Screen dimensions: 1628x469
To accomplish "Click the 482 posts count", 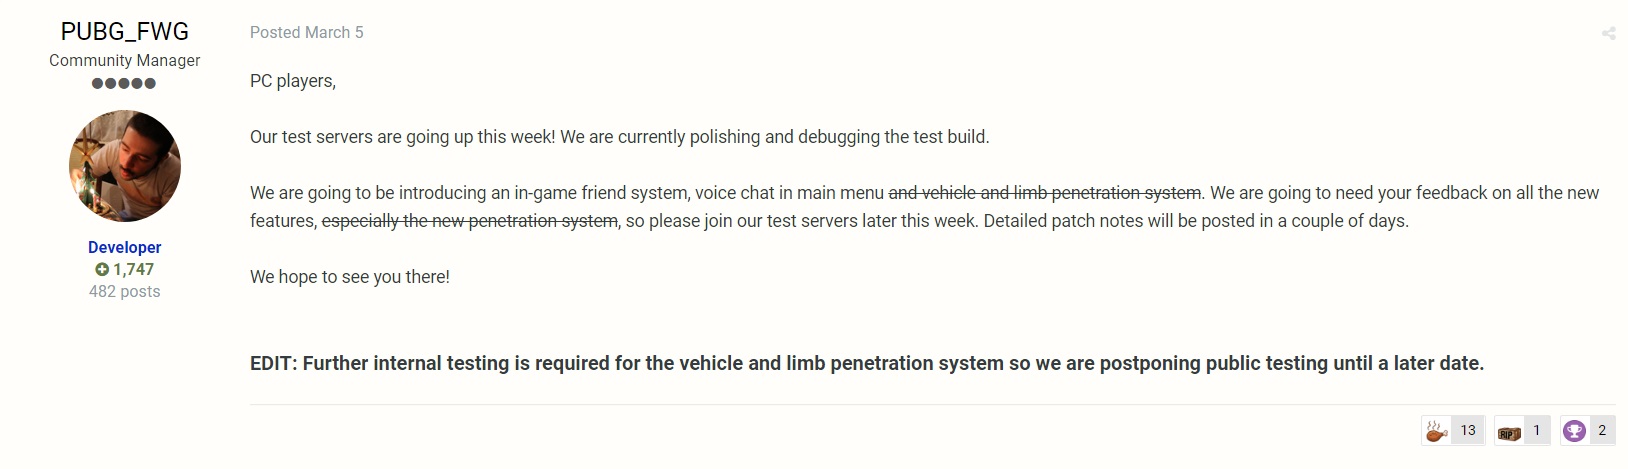I will 125,291.
